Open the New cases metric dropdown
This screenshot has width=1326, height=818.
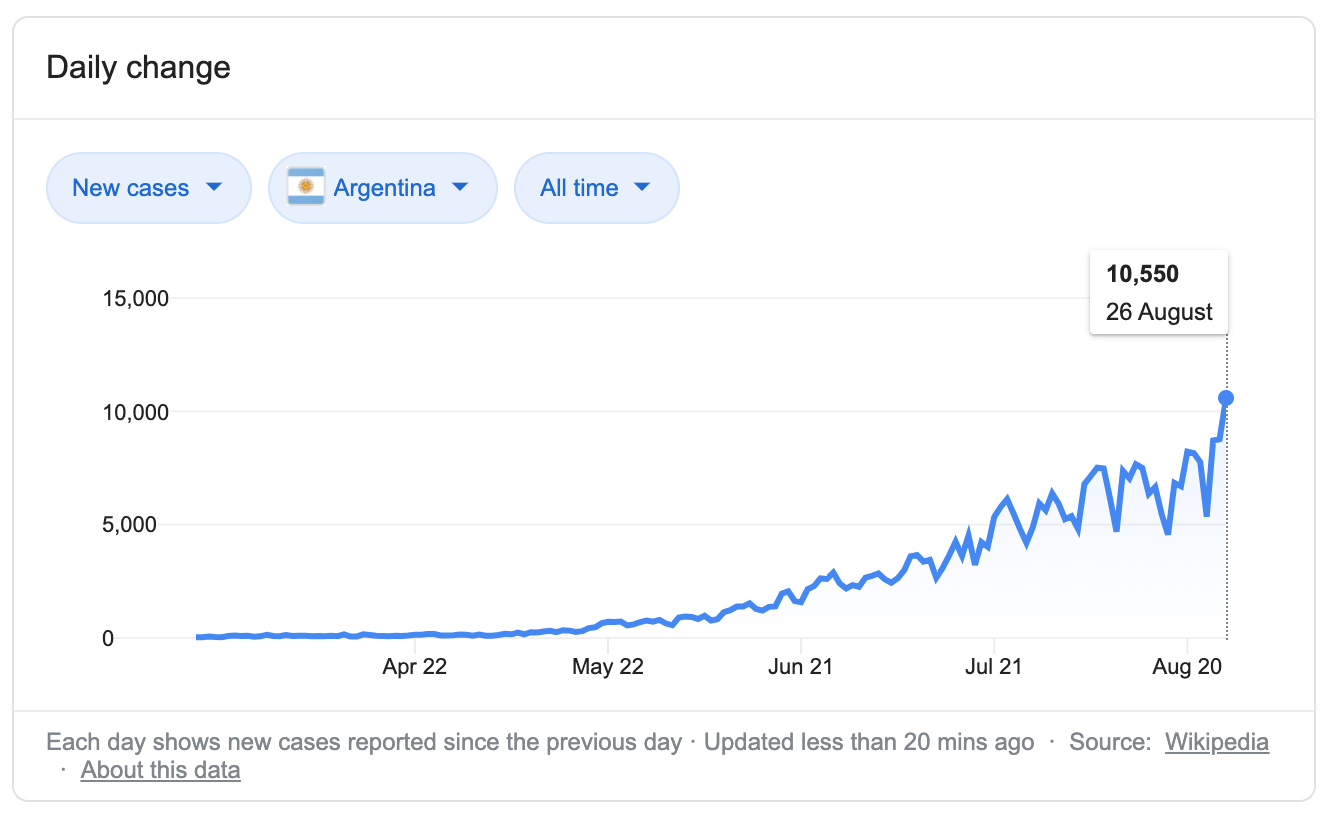click(148, 188)
